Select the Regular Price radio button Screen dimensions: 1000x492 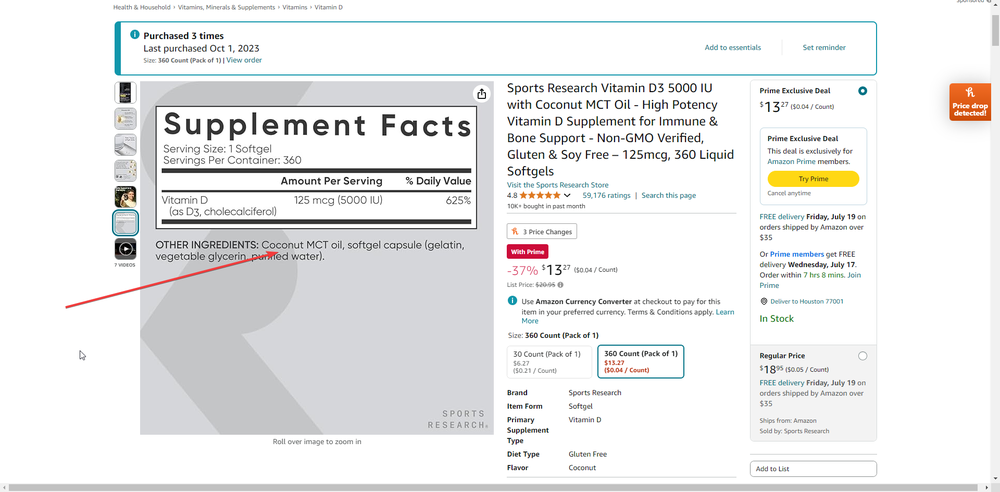pyautogui.click(x=862, y=356)
